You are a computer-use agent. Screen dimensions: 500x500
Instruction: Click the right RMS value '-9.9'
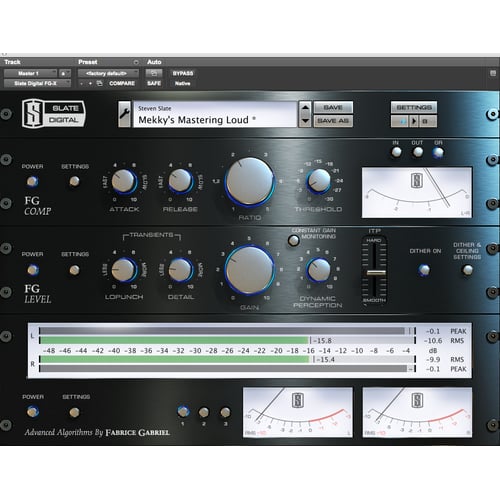433,360
